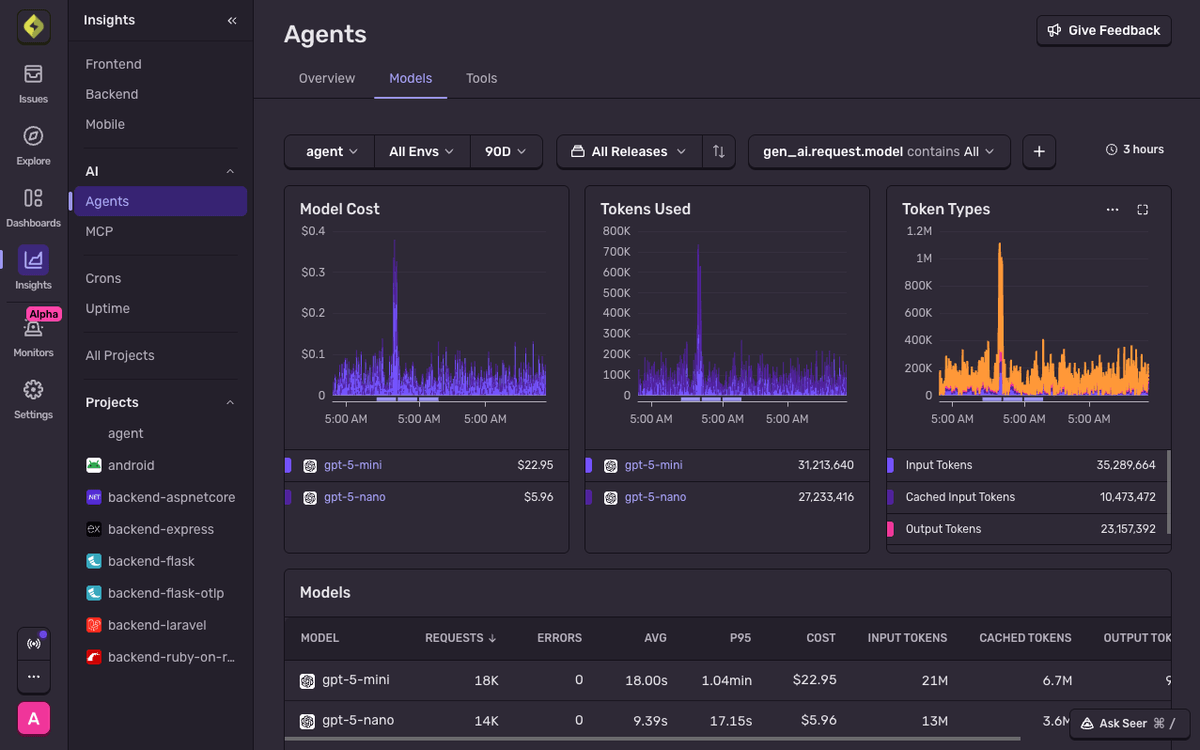Switch to the Overview tab
The image size is (1200, 750).
[327, 78]
